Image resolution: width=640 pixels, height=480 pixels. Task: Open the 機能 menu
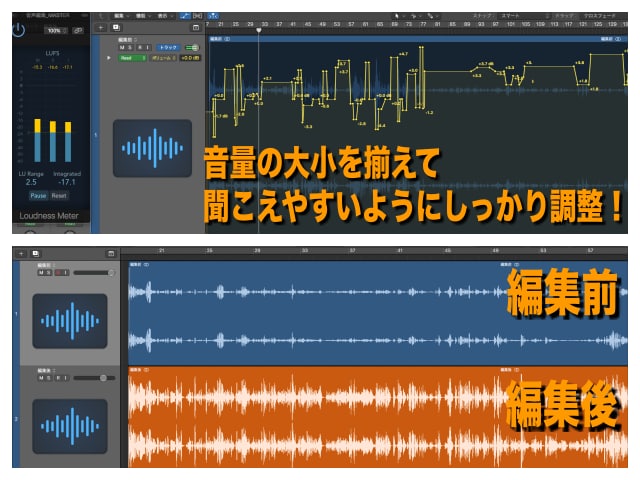143,16
